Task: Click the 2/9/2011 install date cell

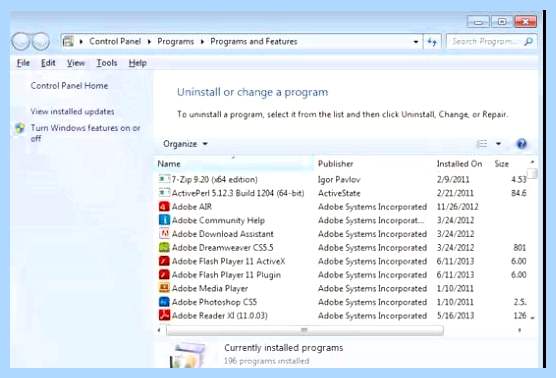Action: 453,179
